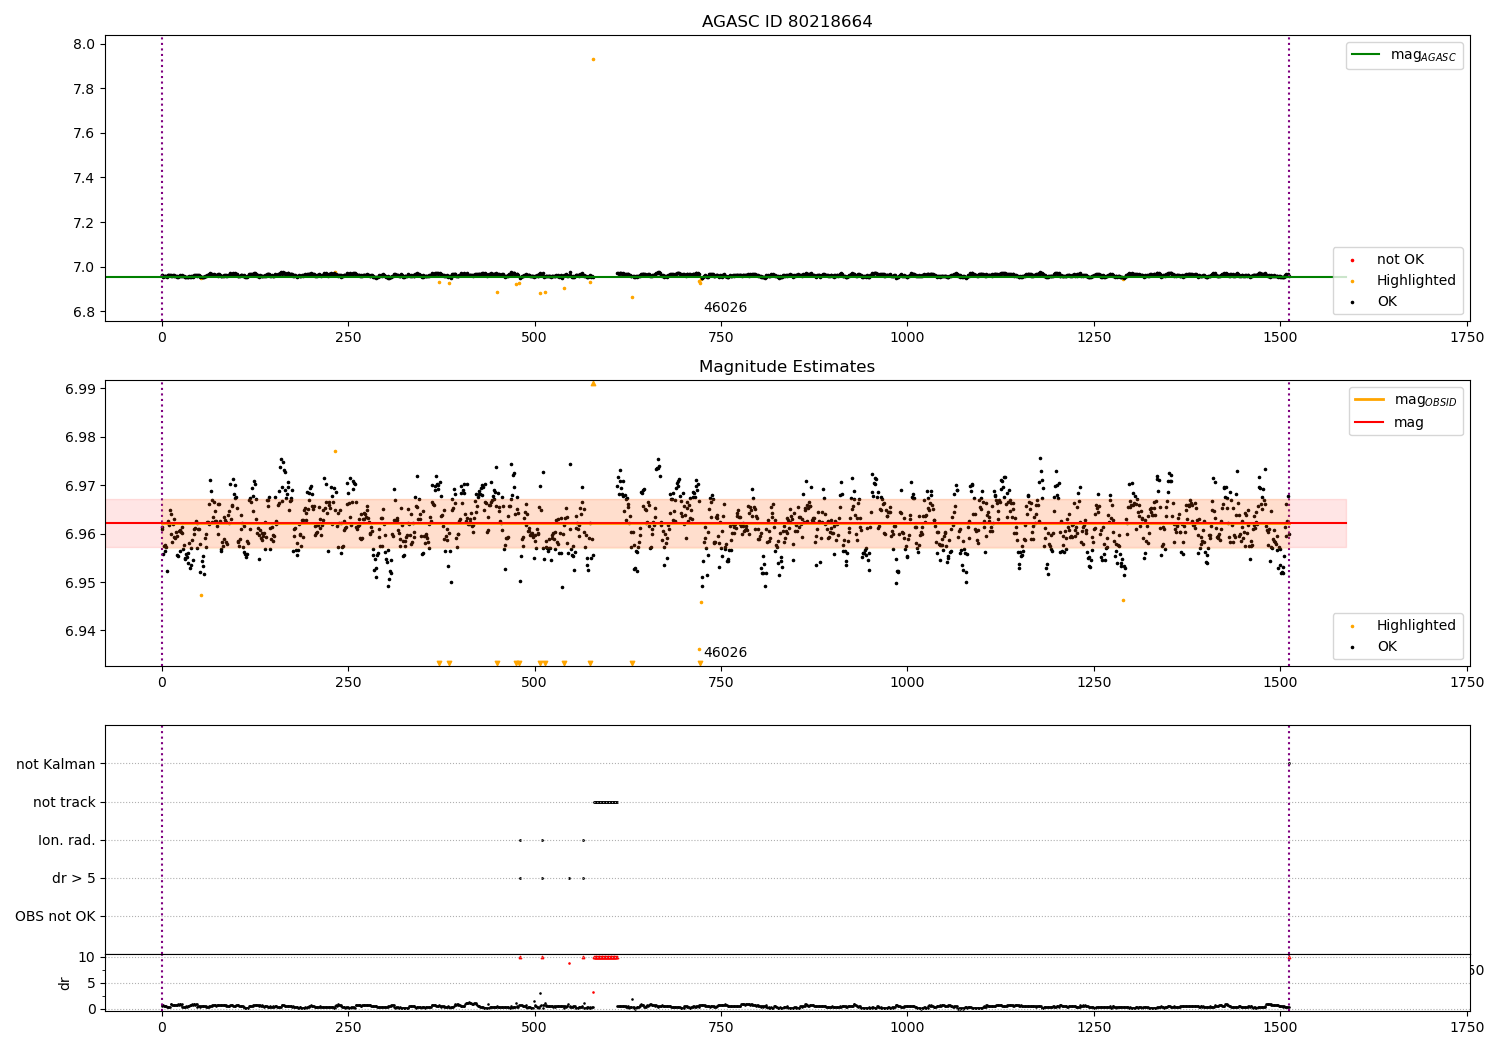Click x-axis tick 500 under Magnitude Estimates plot

click(535, 683)
